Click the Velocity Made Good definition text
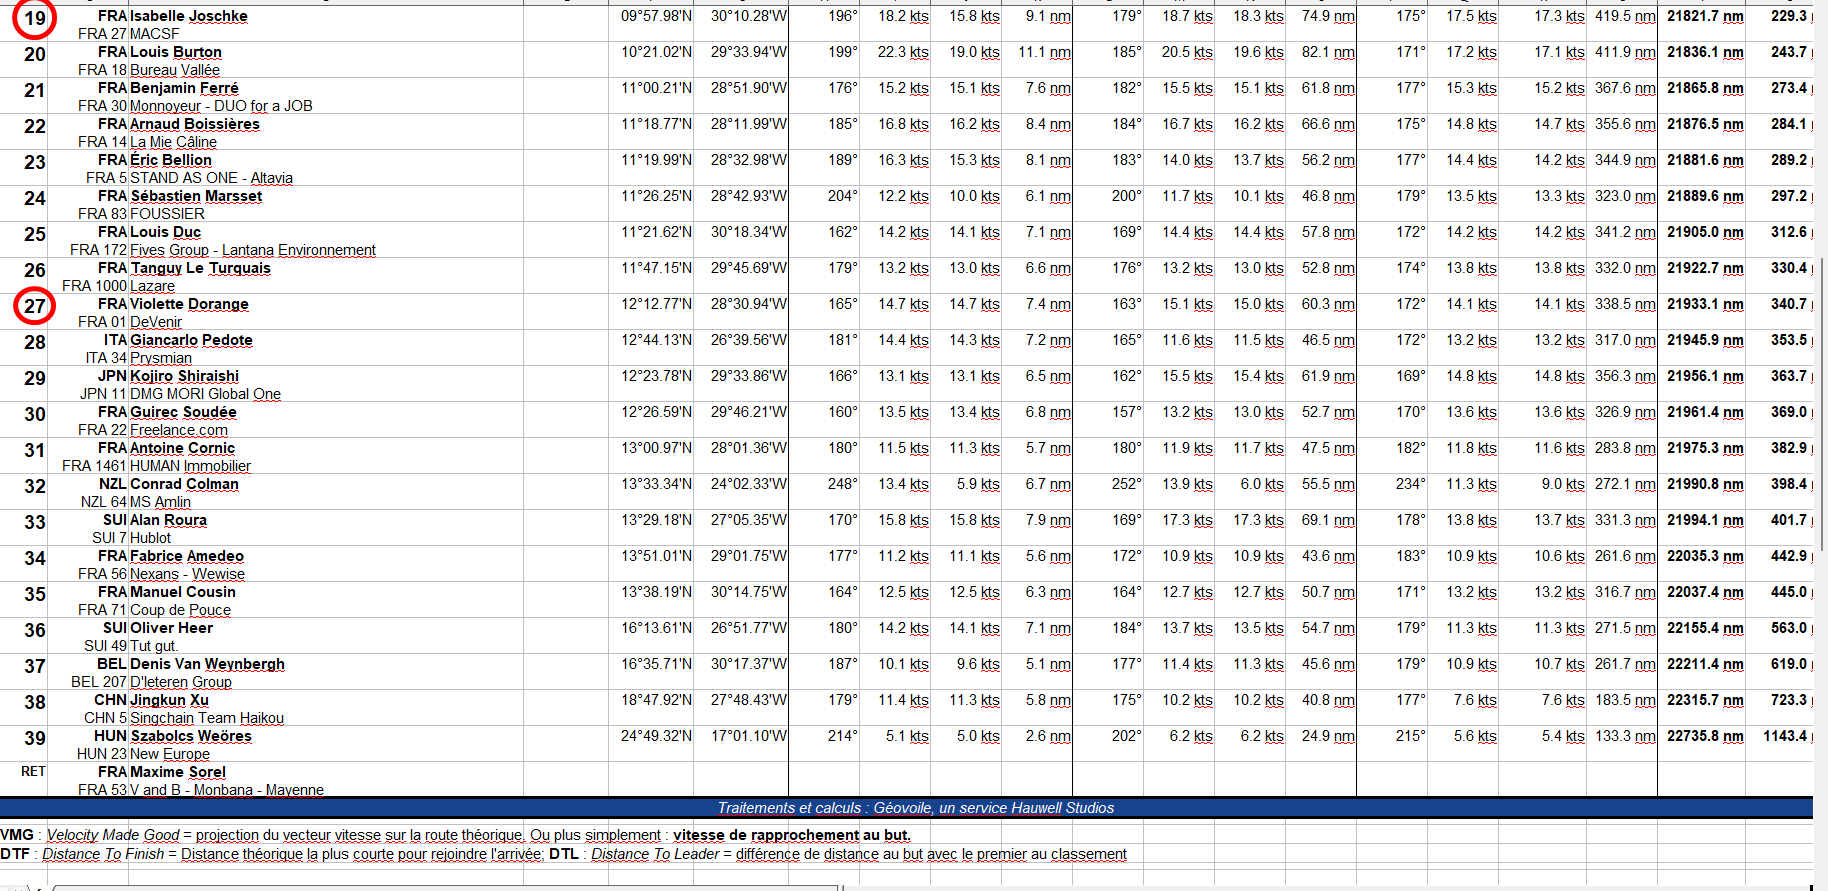 click(x=112, y=835)
